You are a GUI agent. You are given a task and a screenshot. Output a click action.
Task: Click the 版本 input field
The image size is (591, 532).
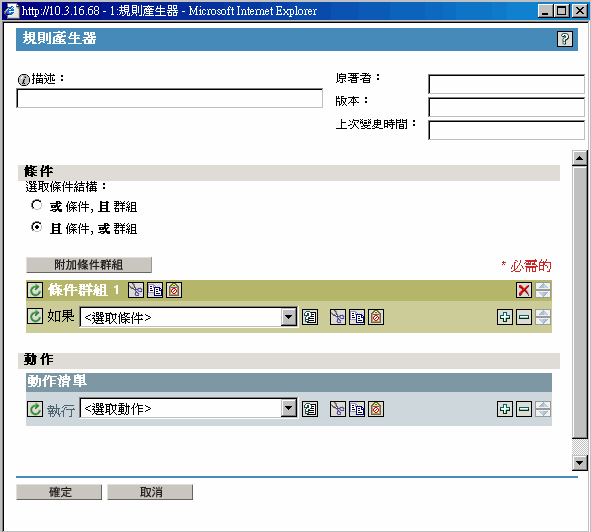click(506, 107)
